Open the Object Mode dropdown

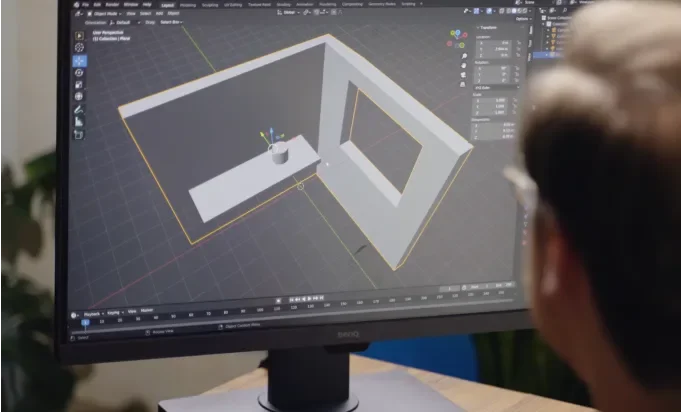coord(105,14)
